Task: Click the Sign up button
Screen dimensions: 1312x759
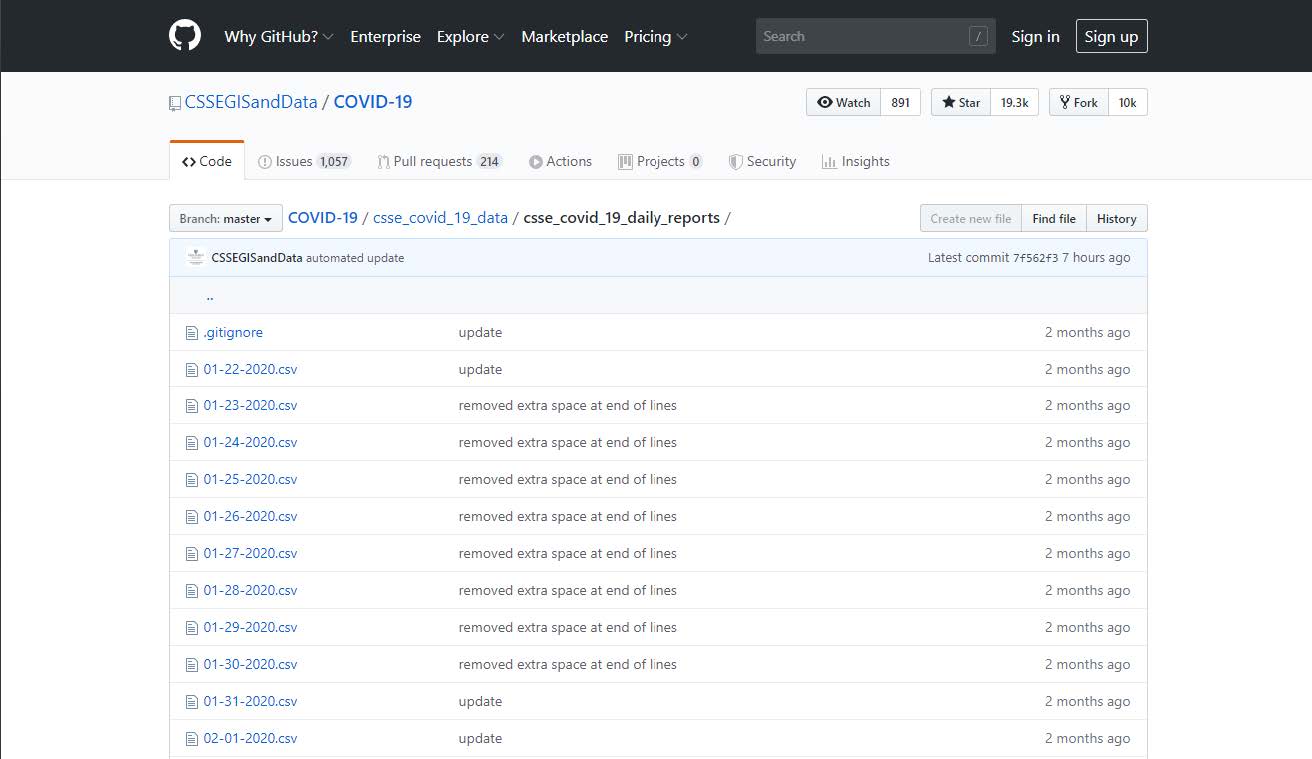Action: click(x=1111, y=36)
